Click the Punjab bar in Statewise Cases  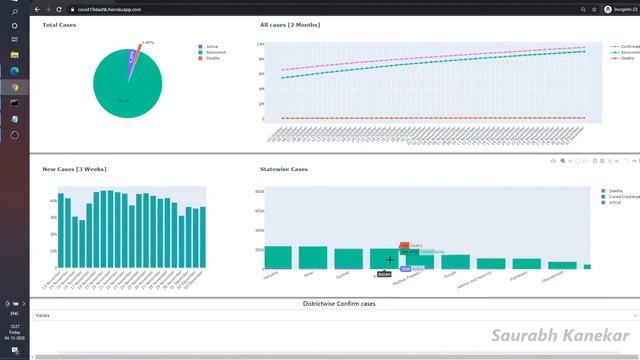coord(456,262)
